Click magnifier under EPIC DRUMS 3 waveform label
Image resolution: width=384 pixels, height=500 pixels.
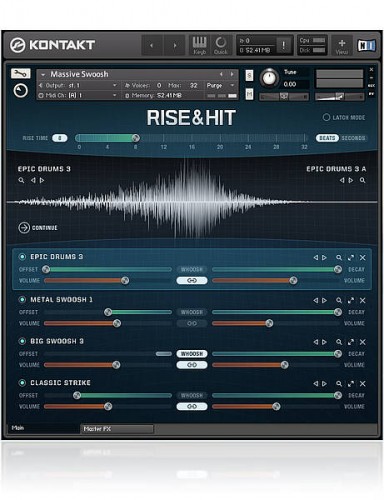[21, 180]
